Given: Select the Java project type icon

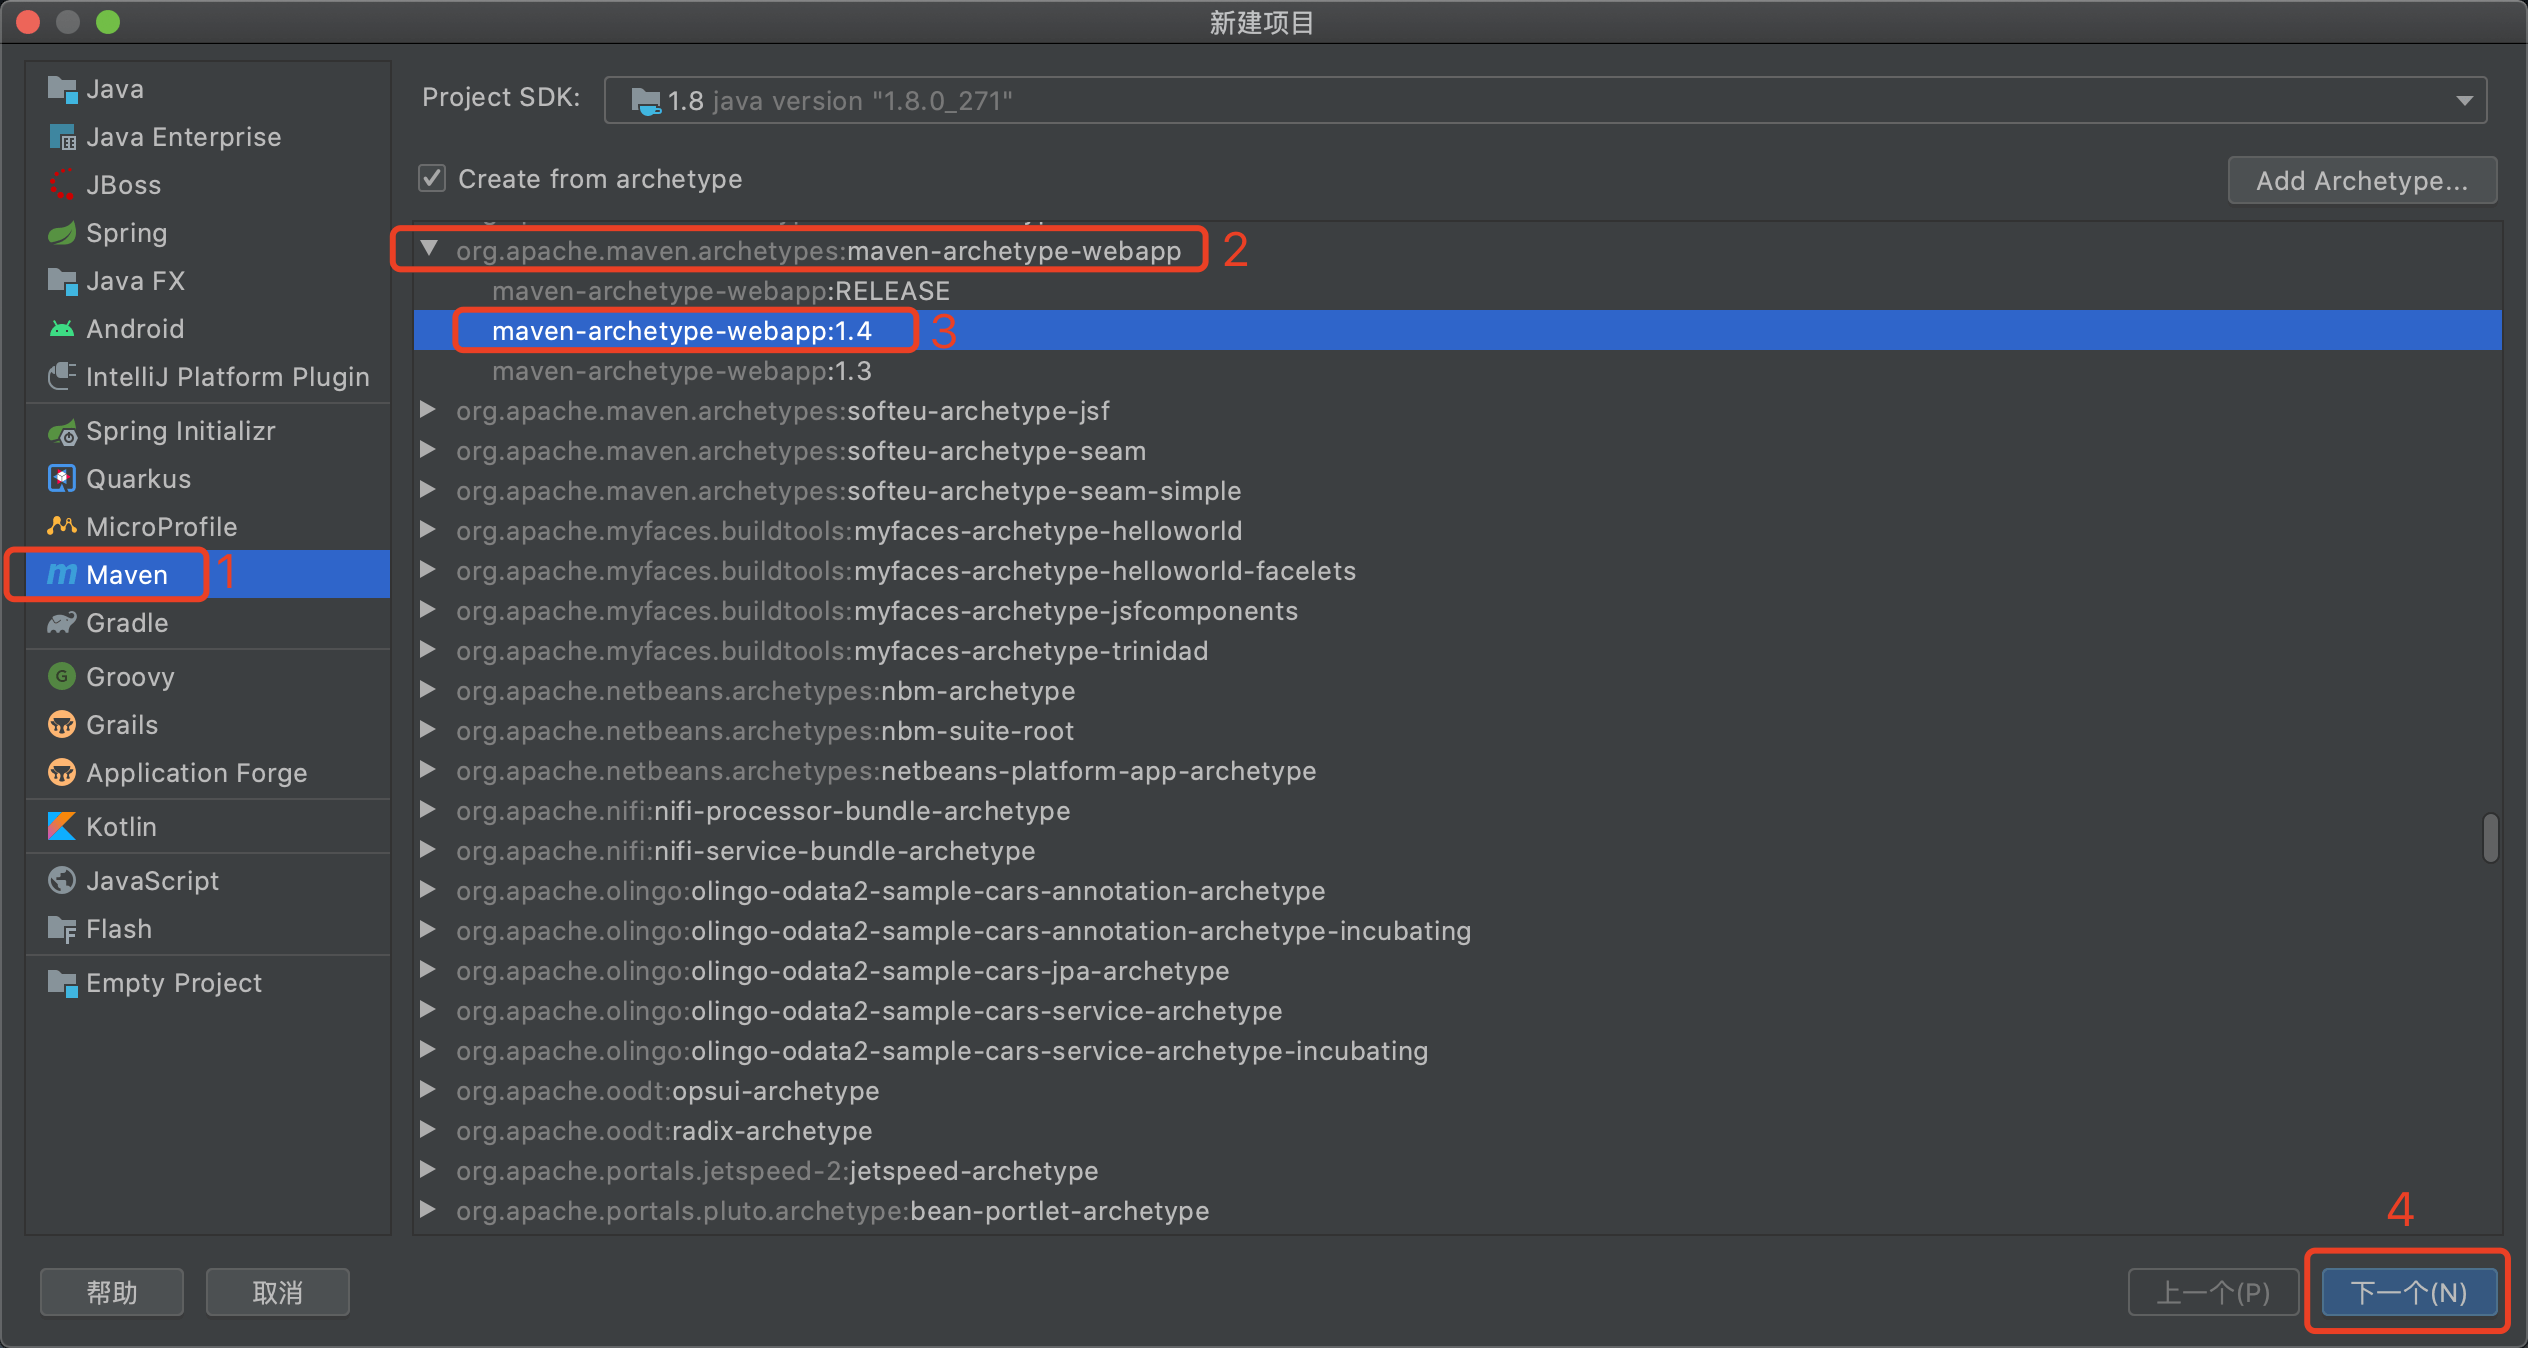Looking at the screenshot, I should (x=62, y=89).
